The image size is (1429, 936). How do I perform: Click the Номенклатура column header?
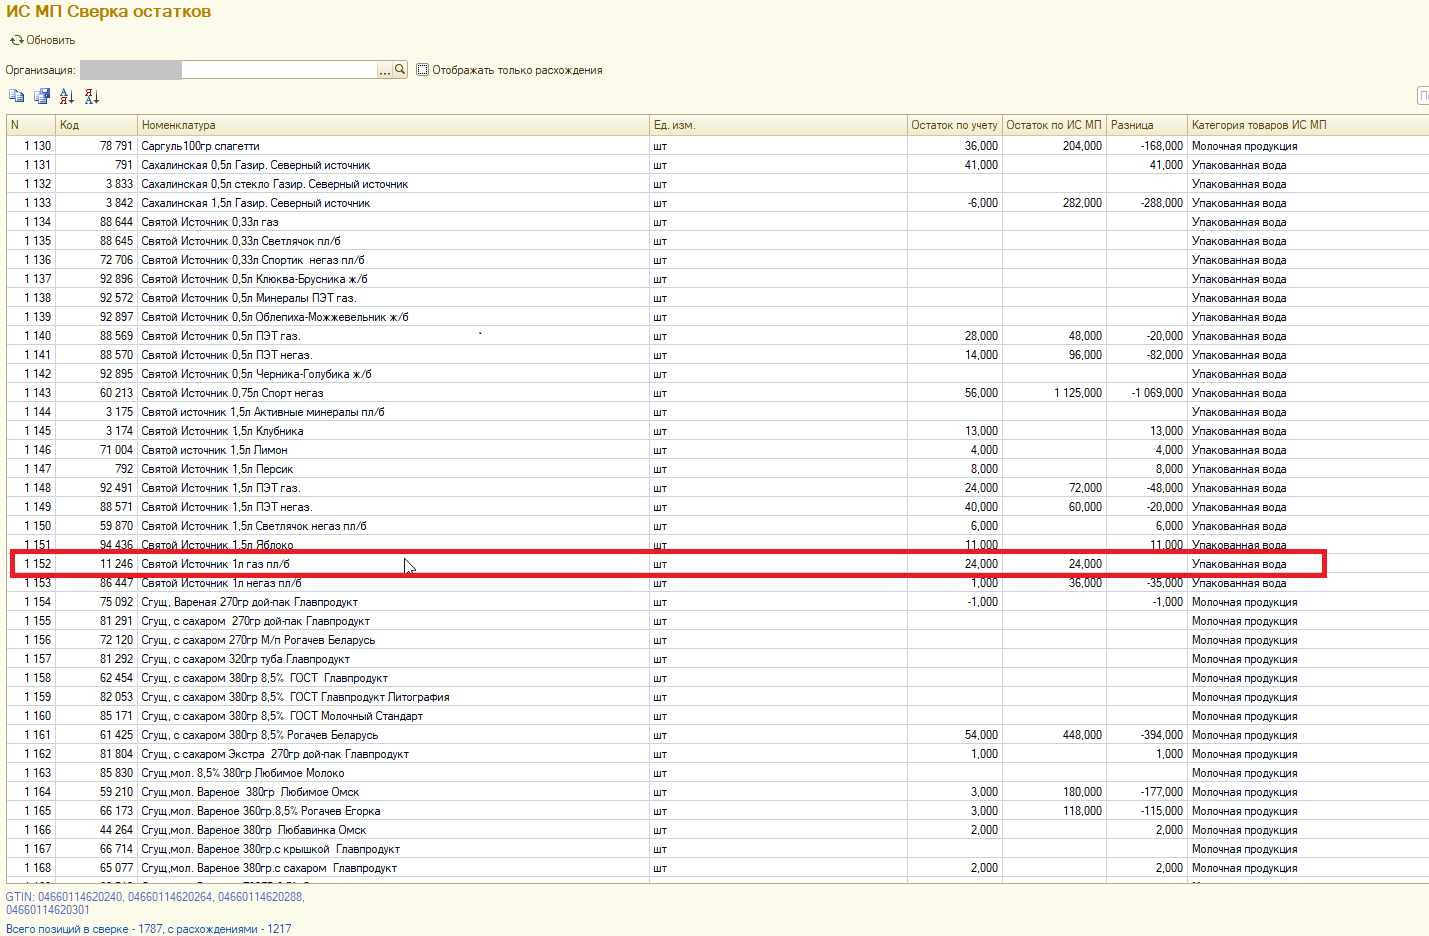[393, 125]
